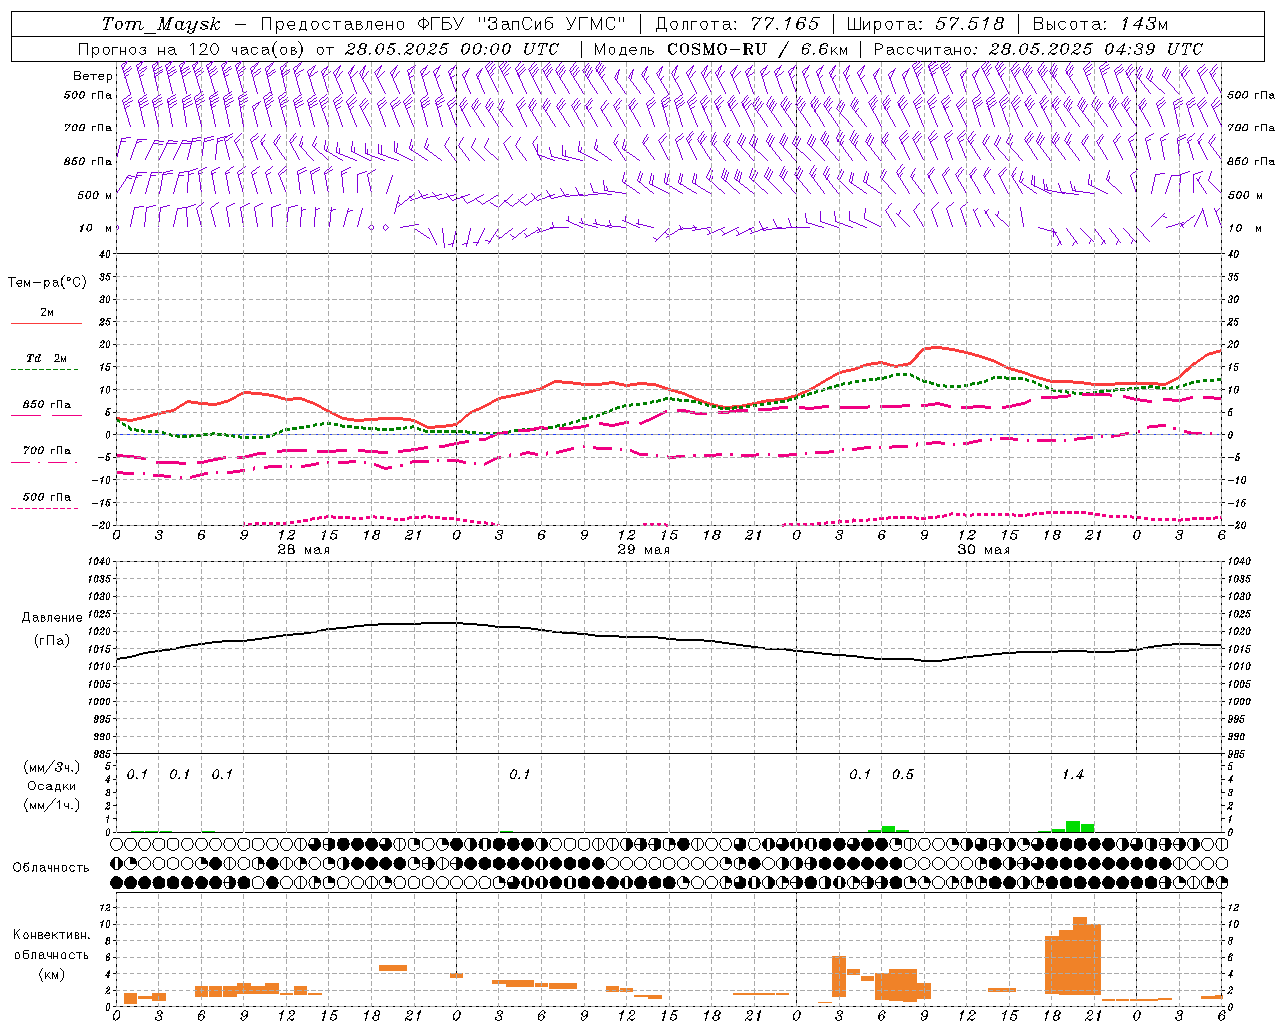Click the 2м temperature legend label
This screenshot has height=1024, width=1280.
47,312
